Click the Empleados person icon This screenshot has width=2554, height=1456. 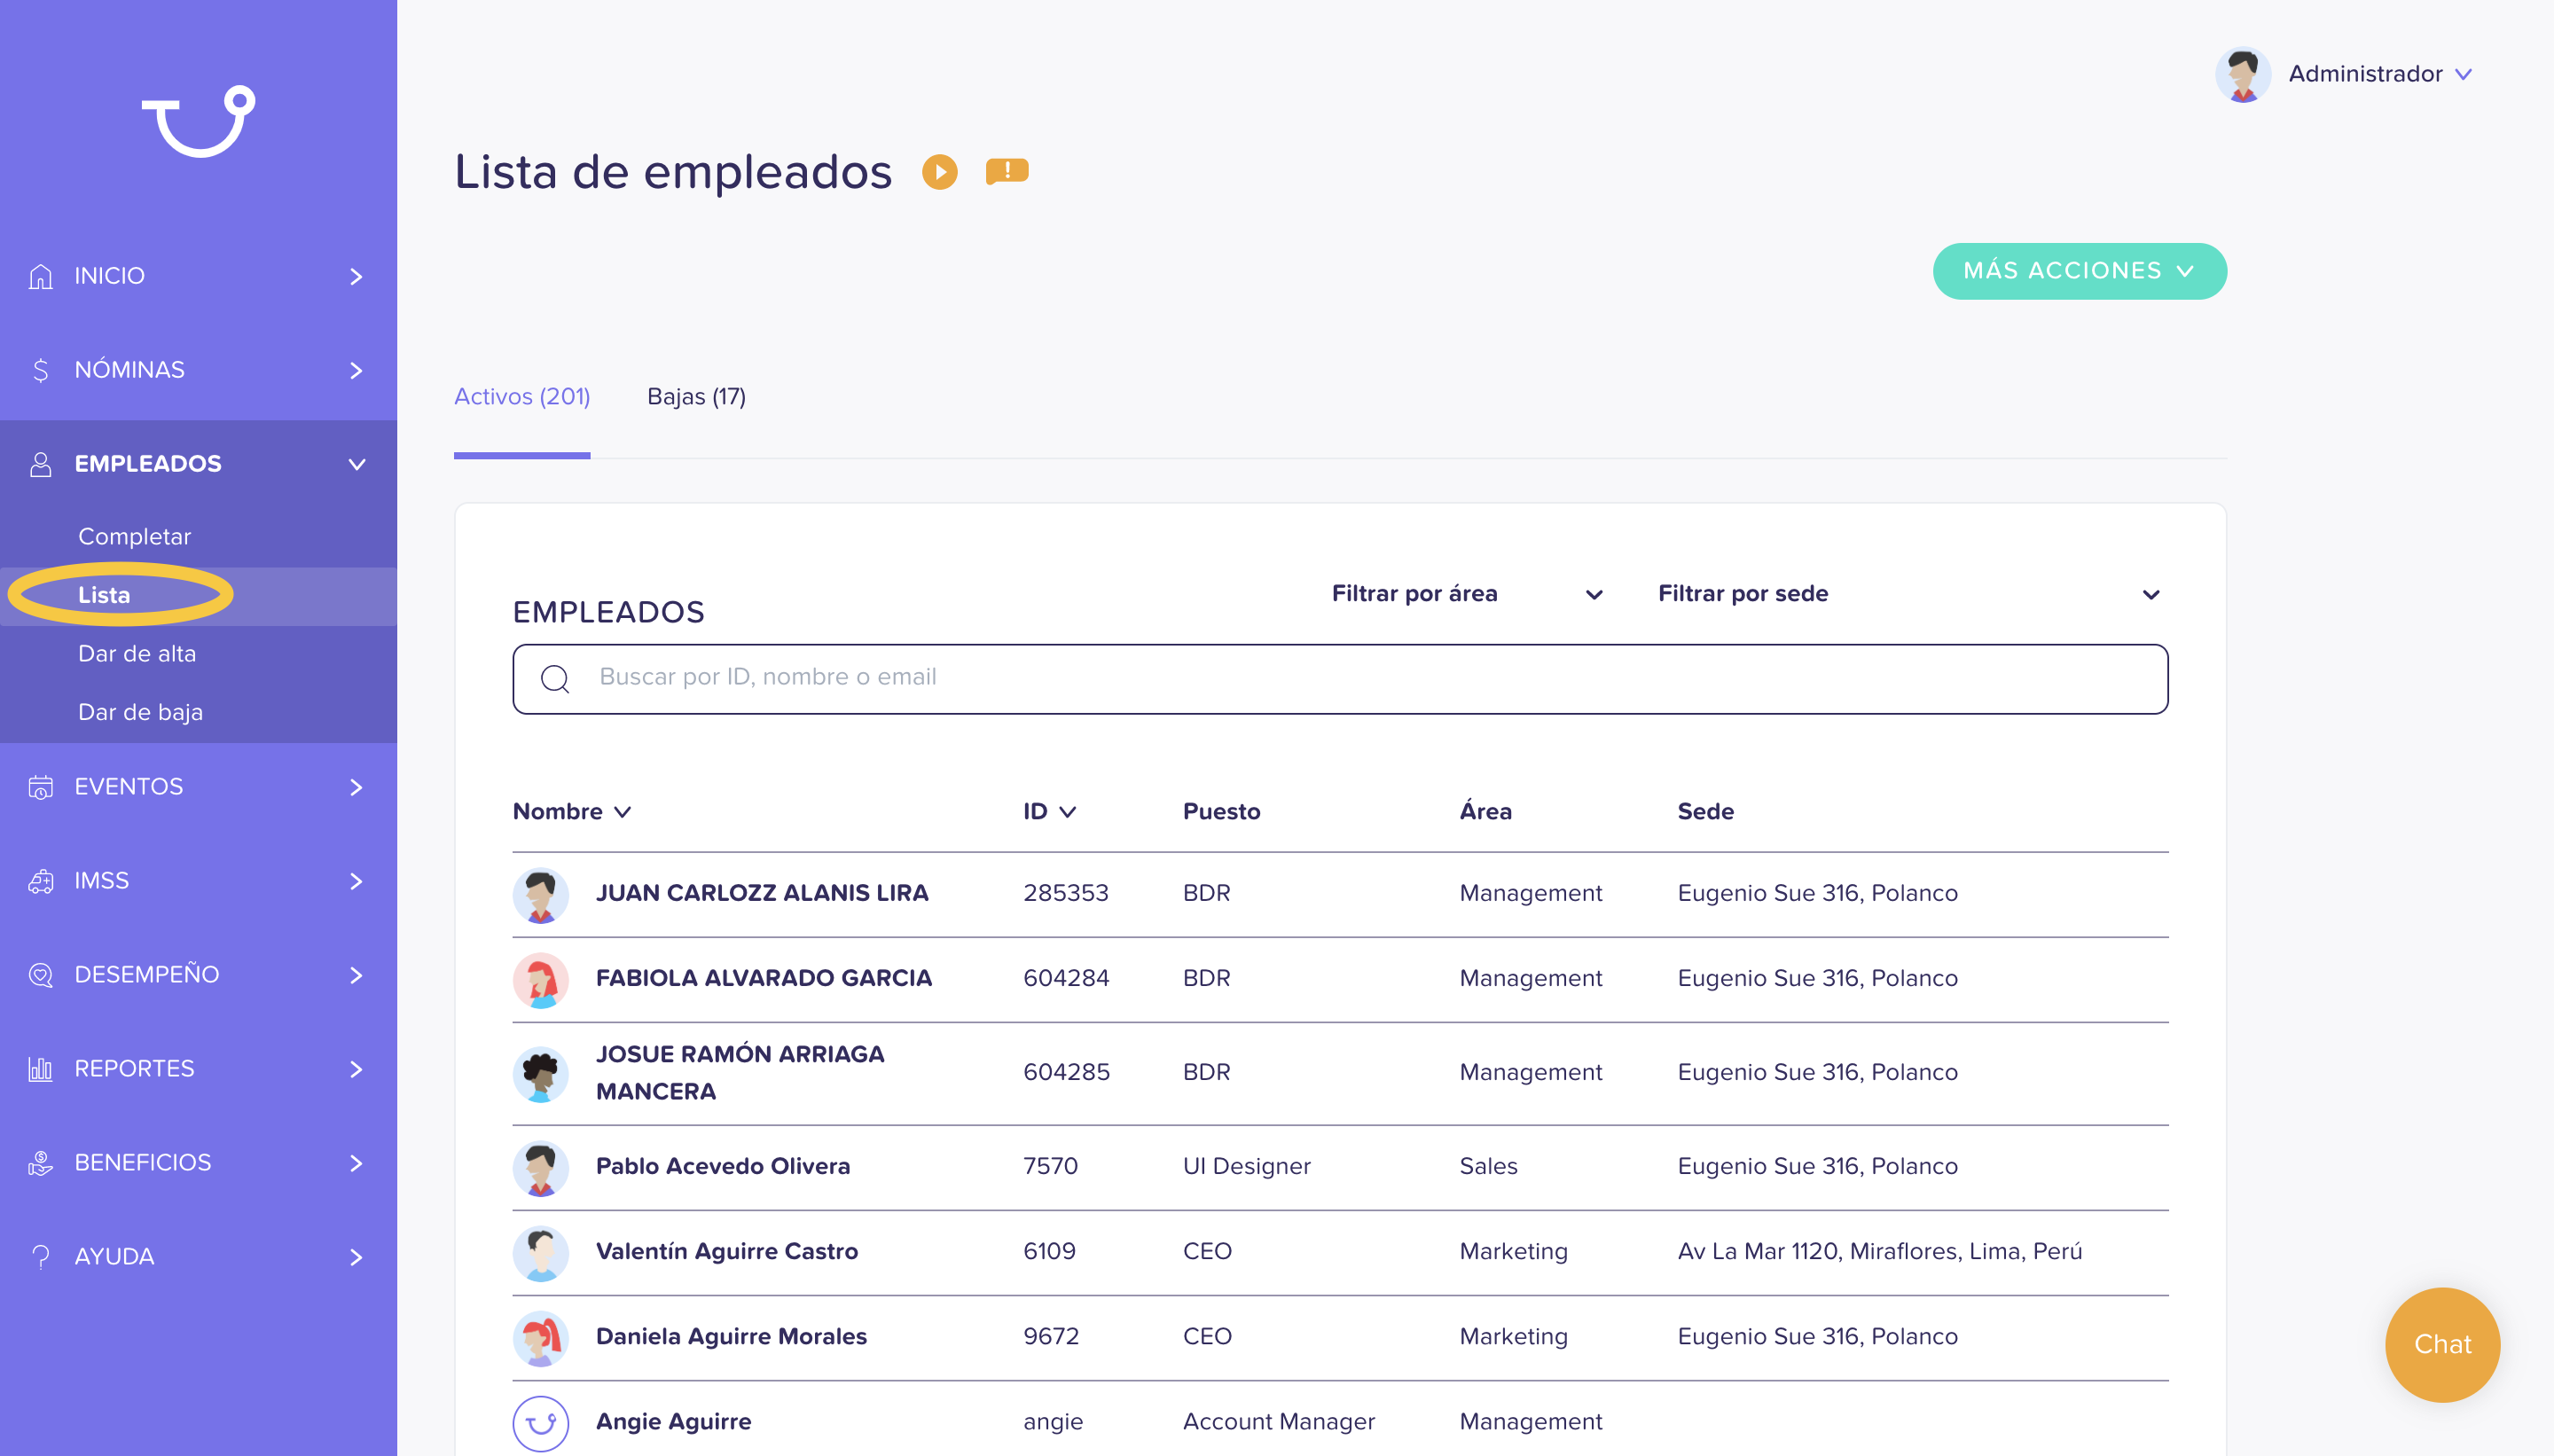(x=40, y=464)
